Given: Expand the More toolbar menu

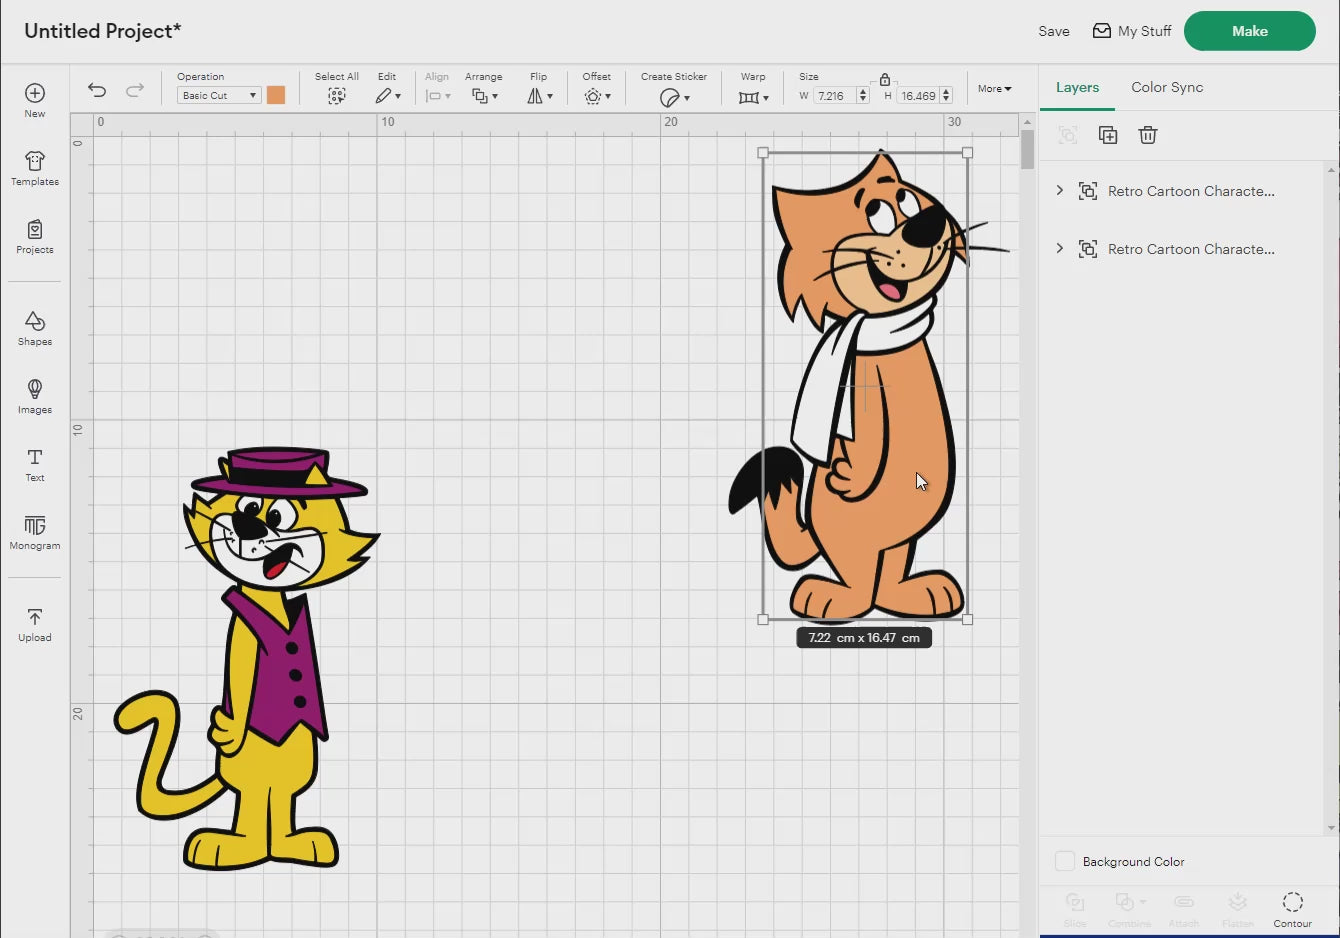Looking at the screenshot, I should coord(994,89).
